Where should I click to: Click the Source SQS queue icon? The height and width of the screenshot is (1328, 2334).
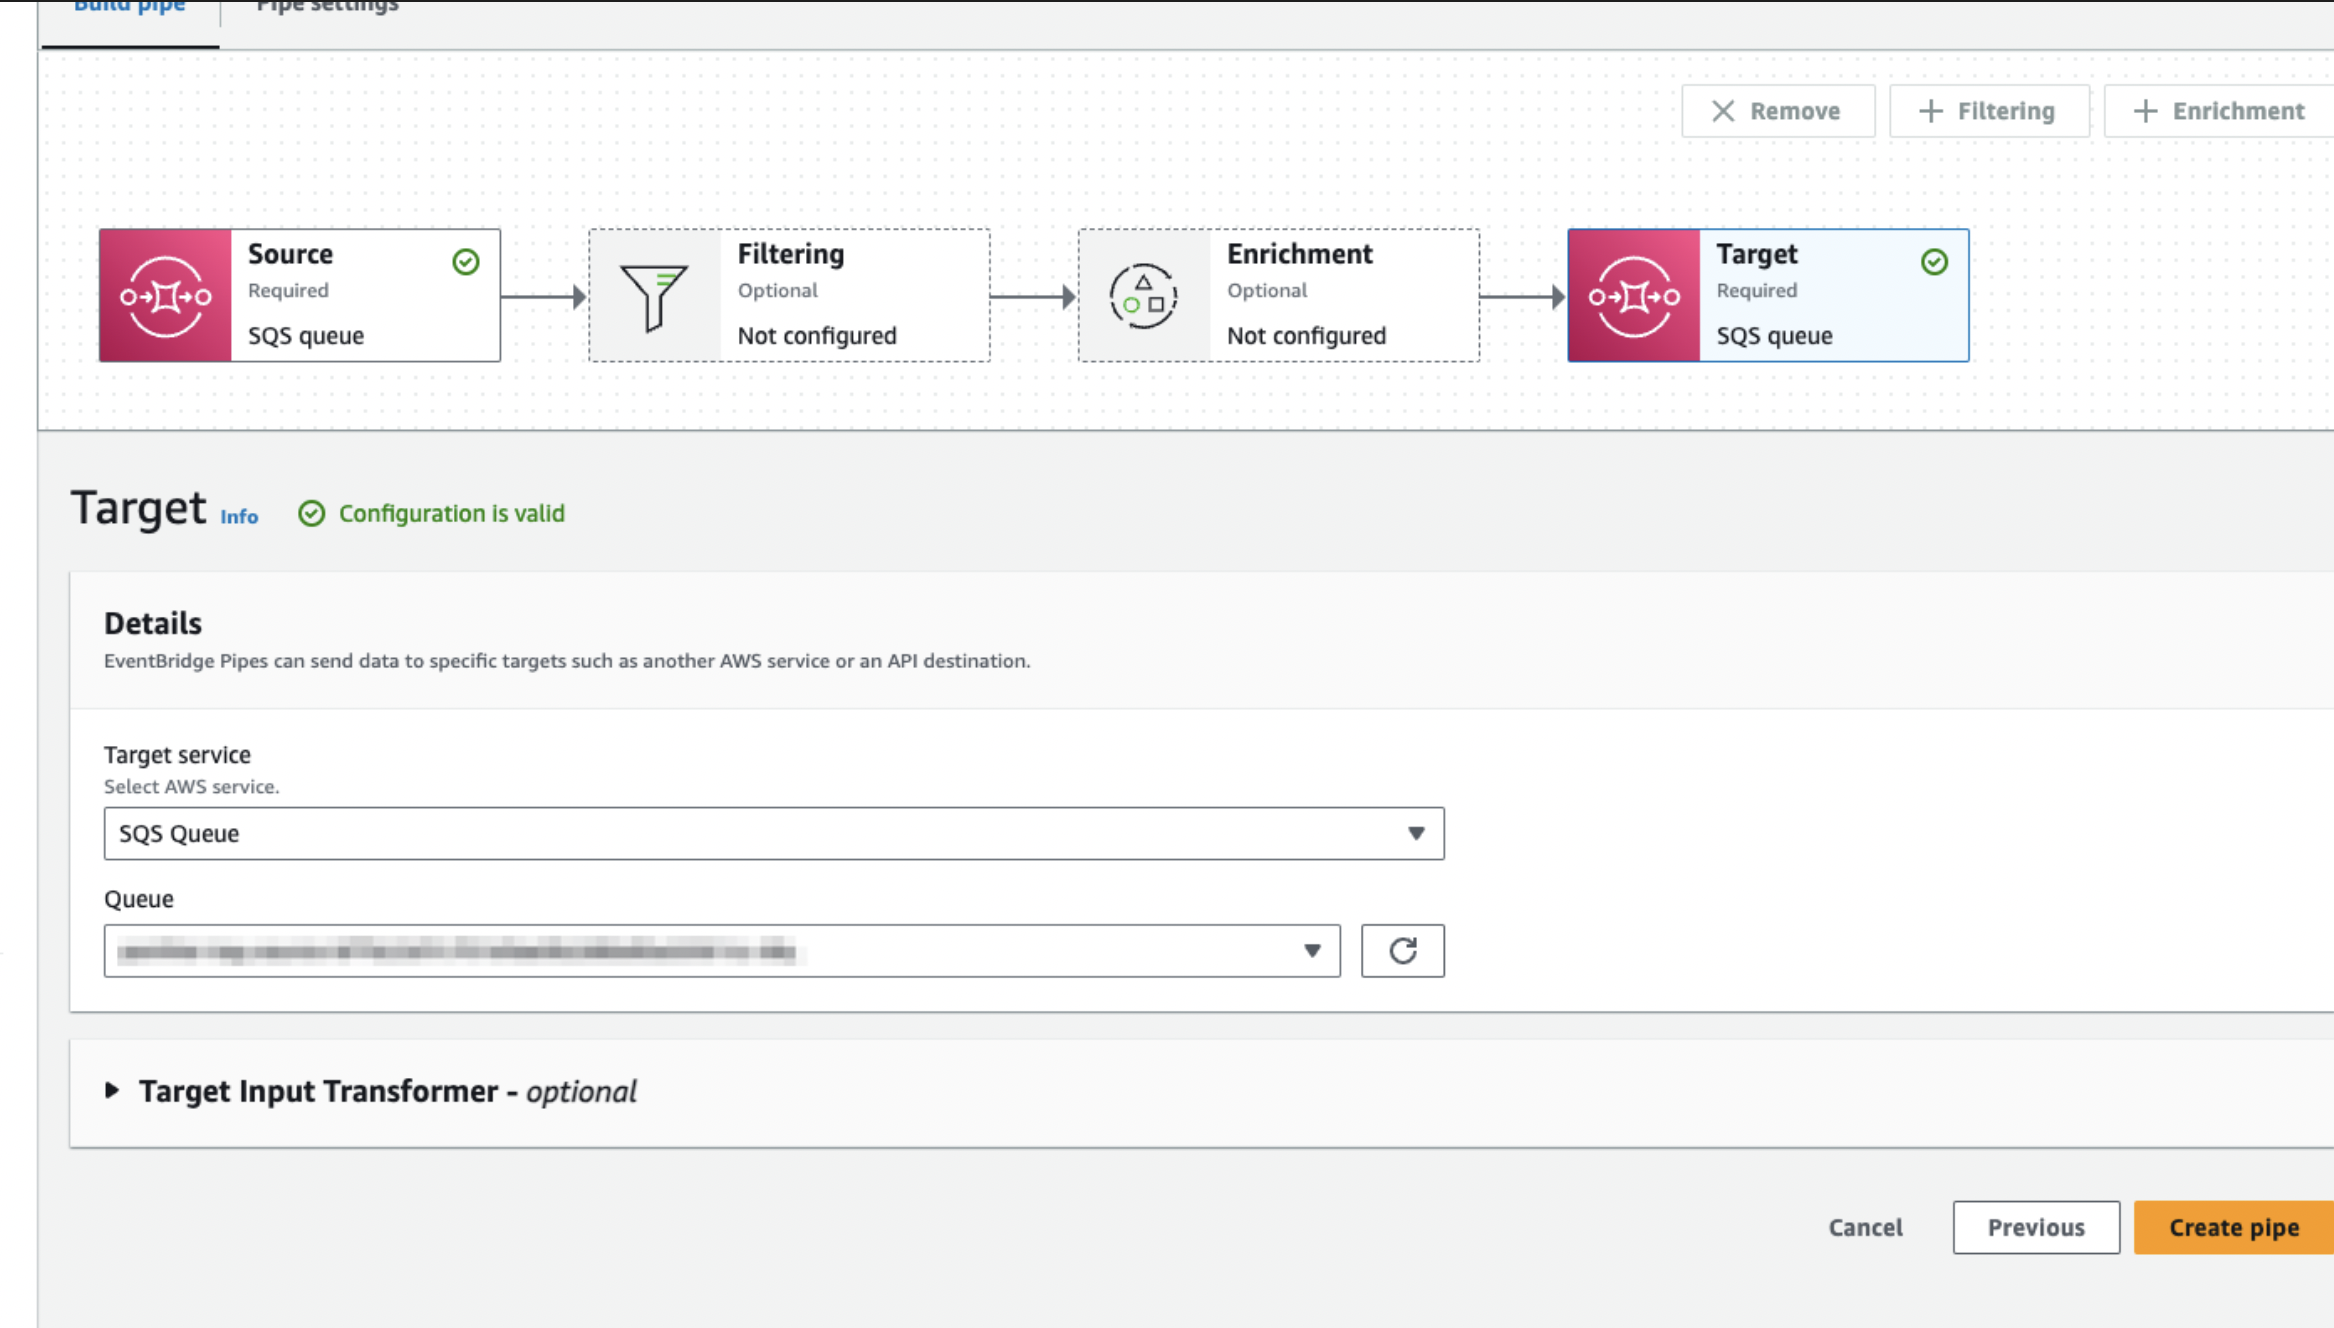point(165,296)
